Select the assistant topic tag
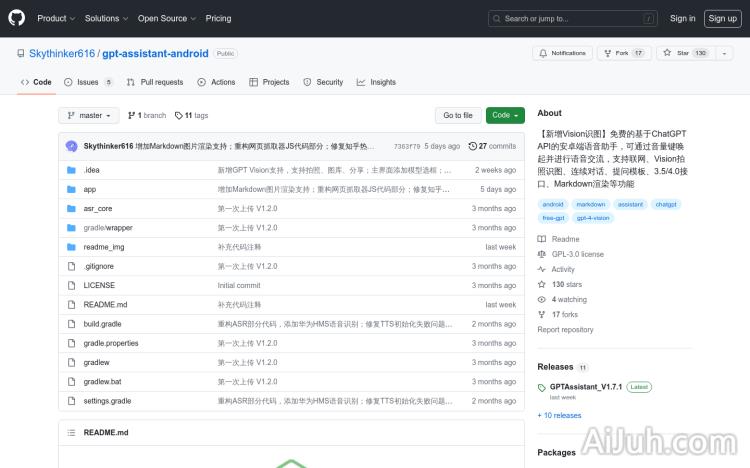This screenshot has height=468, width=750. point(630,204)
